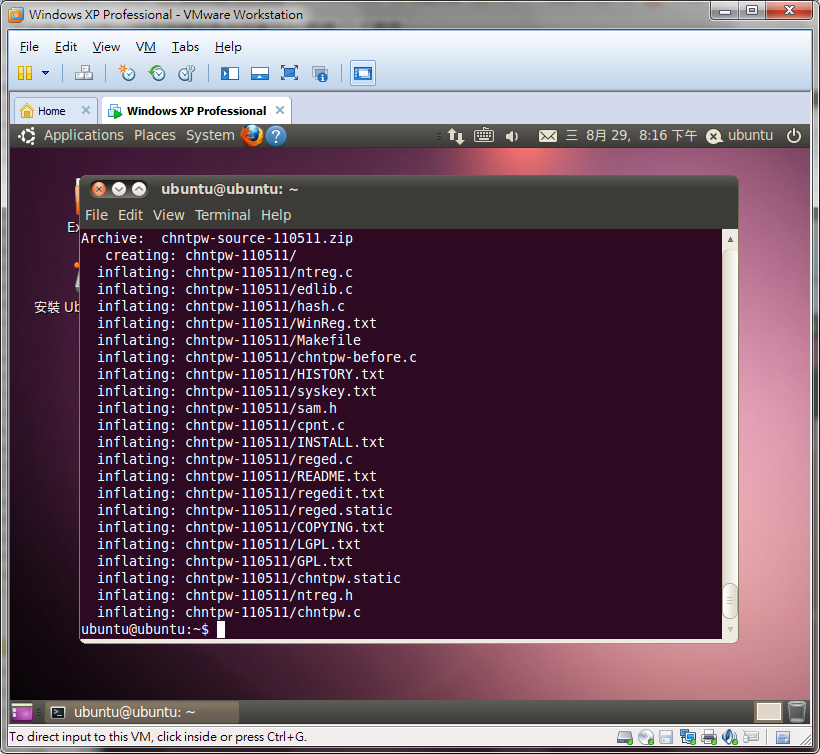Click the keyboard/mouse USB status icon

[x=750, y=737]
